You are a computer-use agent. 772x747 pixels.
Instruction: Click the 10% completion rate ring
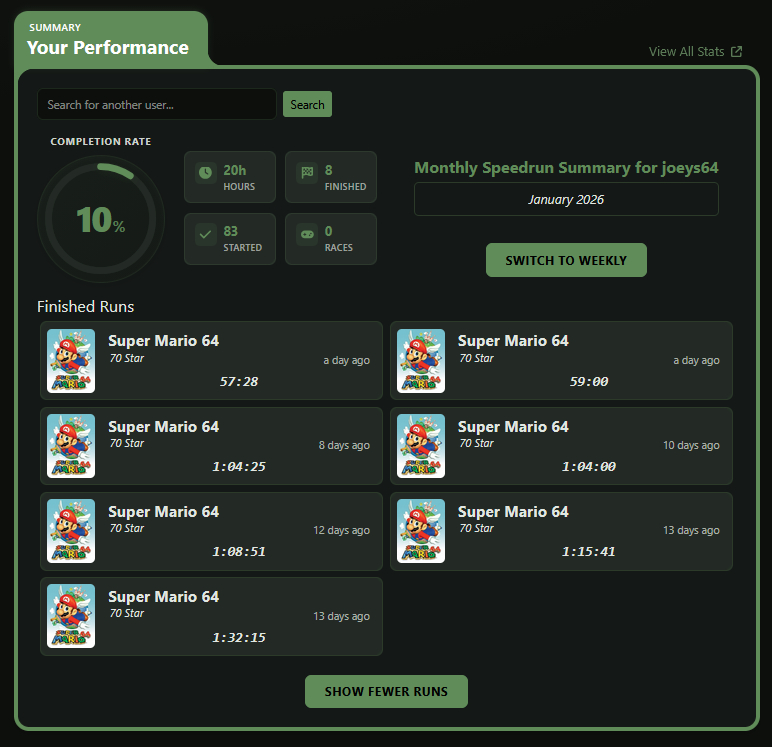pyautogui.click(x=101, y=219)
